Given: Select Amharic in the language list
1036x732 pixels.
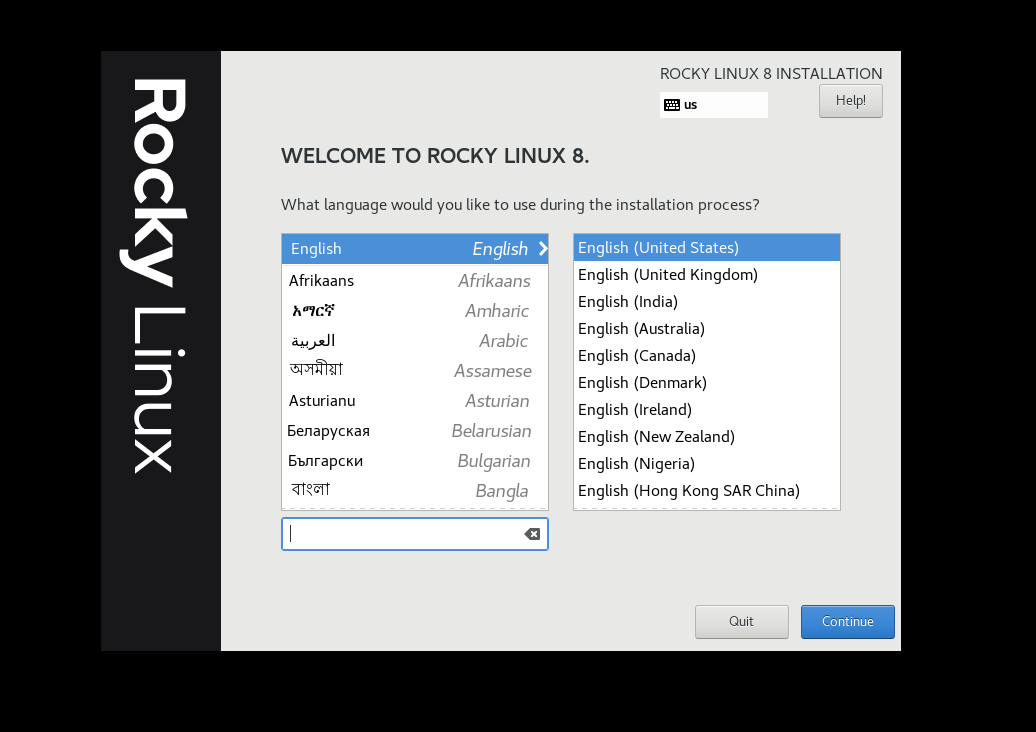Looking at the screenshot, I should coord(415,311).
